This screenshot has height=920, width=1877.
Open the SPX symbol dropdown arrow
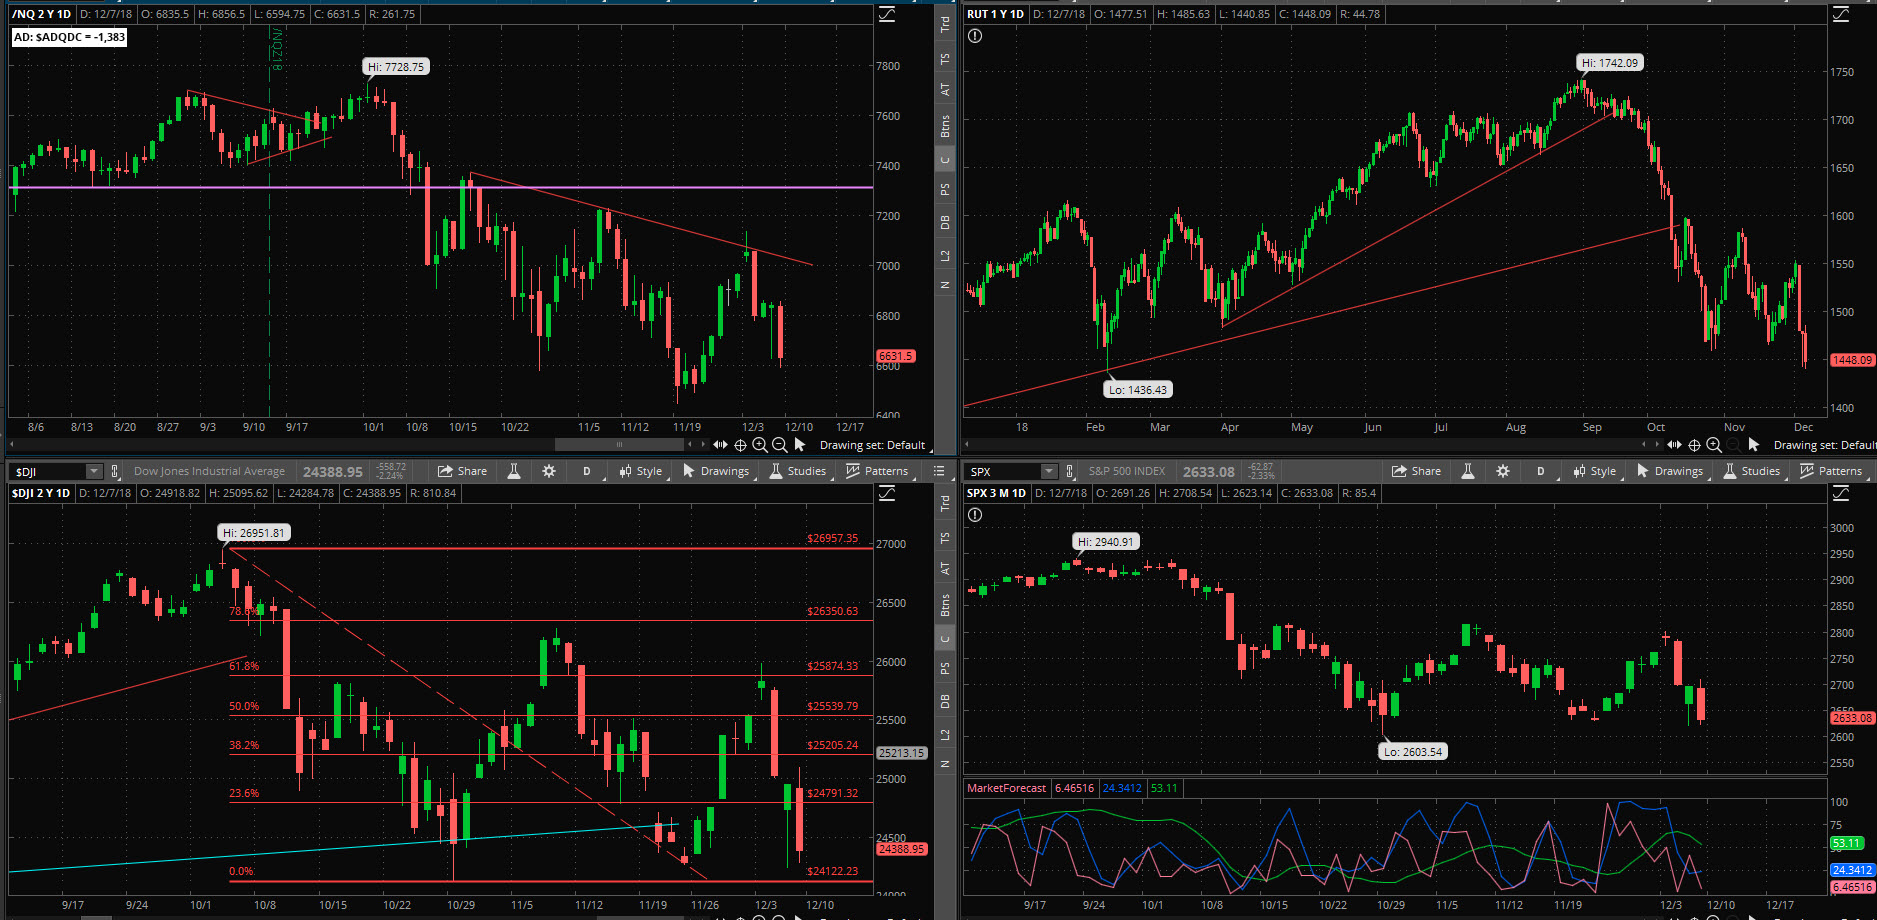pyautogui.click(x=1048, y=471)
